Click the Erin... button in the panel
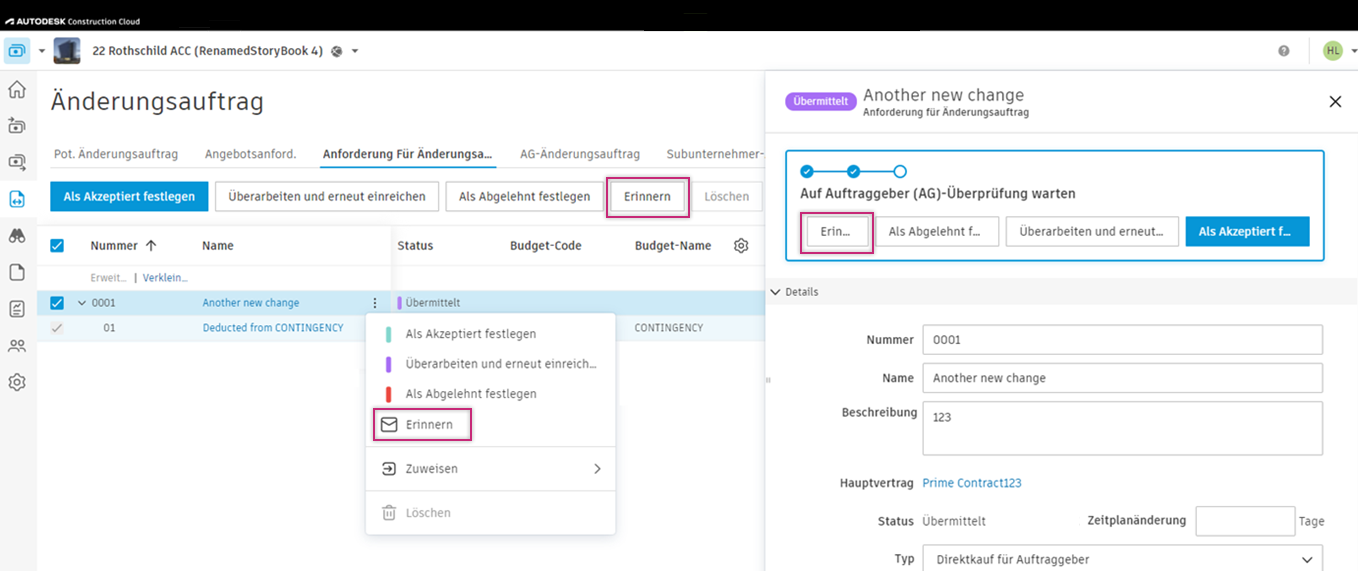Screen dimensions: 1358x571 tap(836, 232)
